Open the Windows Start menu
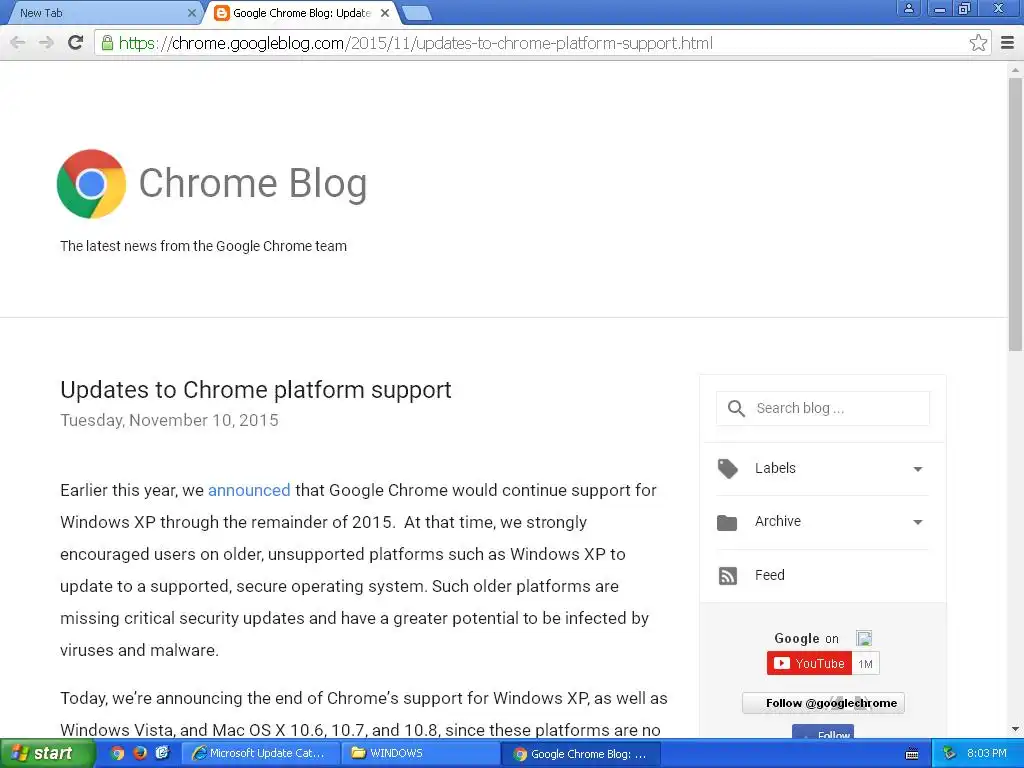 (47, 754)
